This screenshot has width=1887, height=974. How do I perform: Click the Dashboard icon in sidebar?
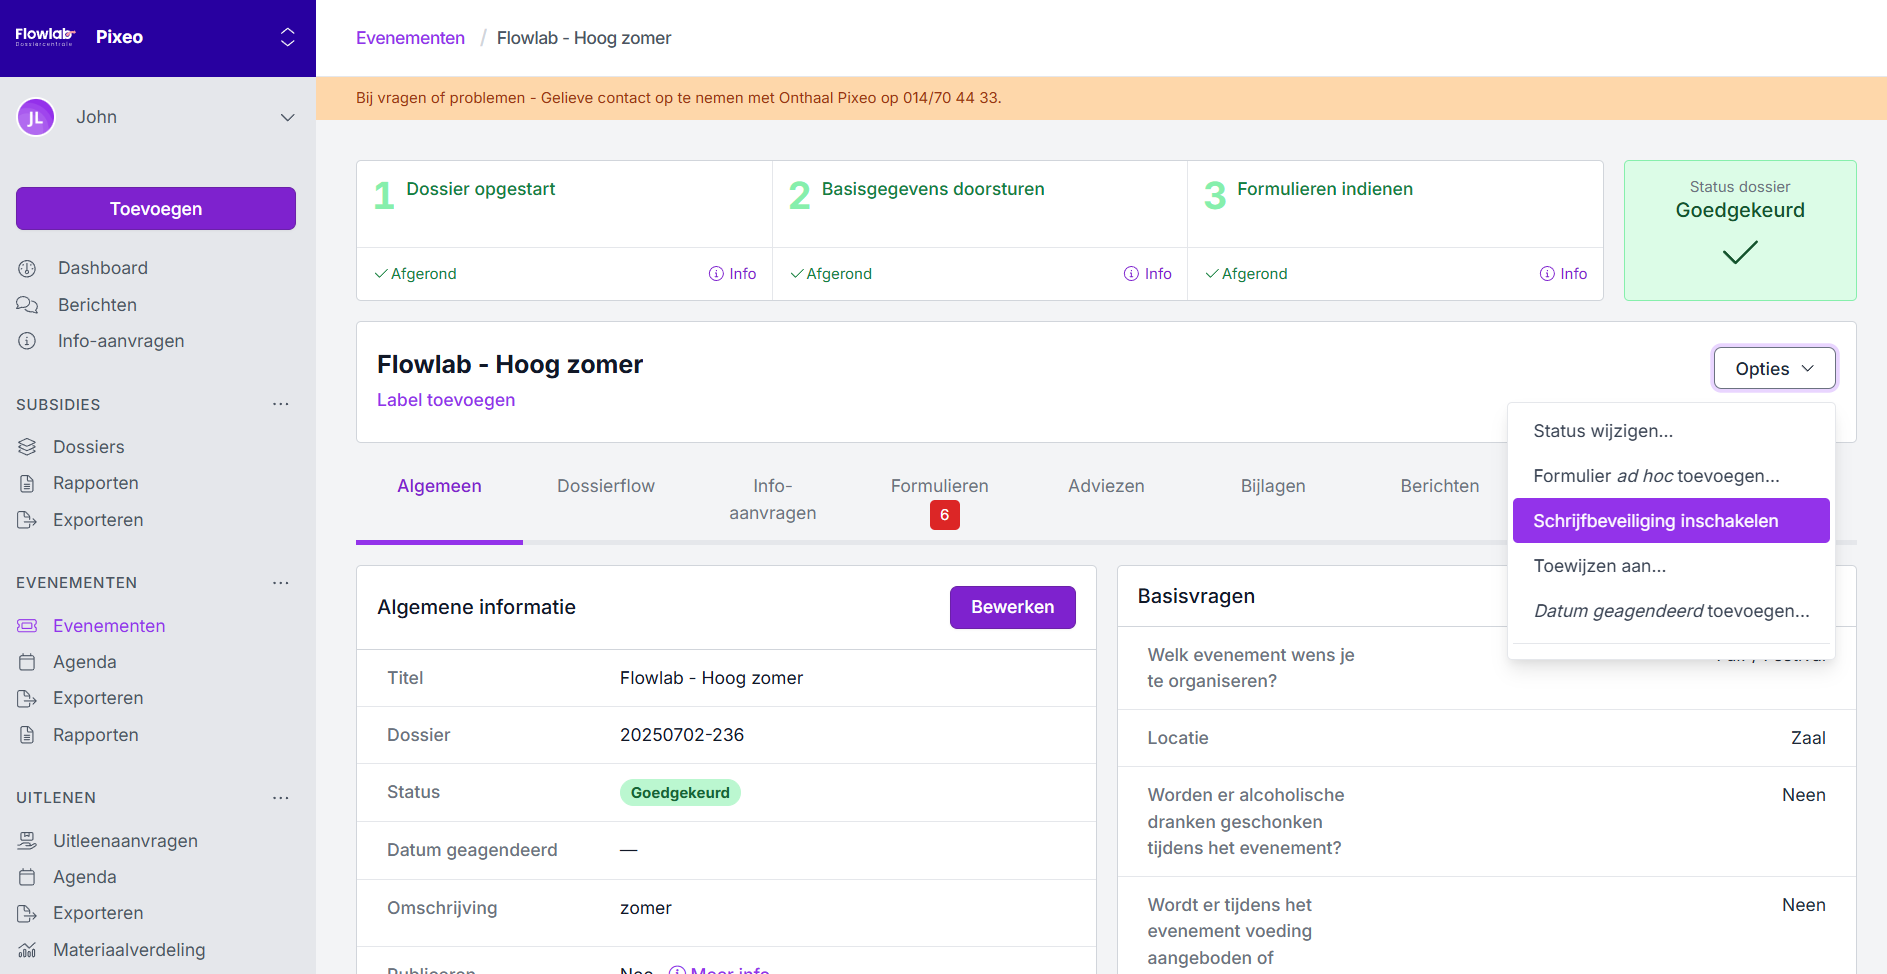pyautogui.click(x=27, y=268)
